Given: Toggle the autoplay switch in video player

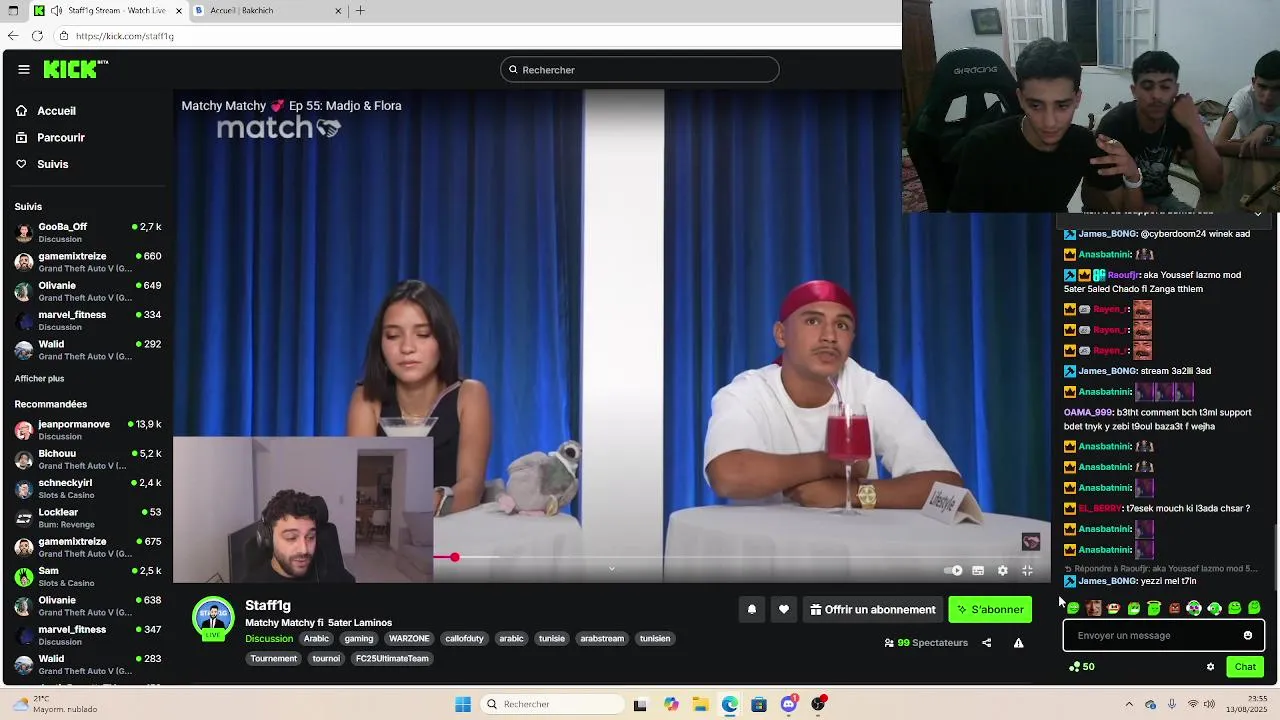Looking at the screenshot, I should click(x=953, y=570).
